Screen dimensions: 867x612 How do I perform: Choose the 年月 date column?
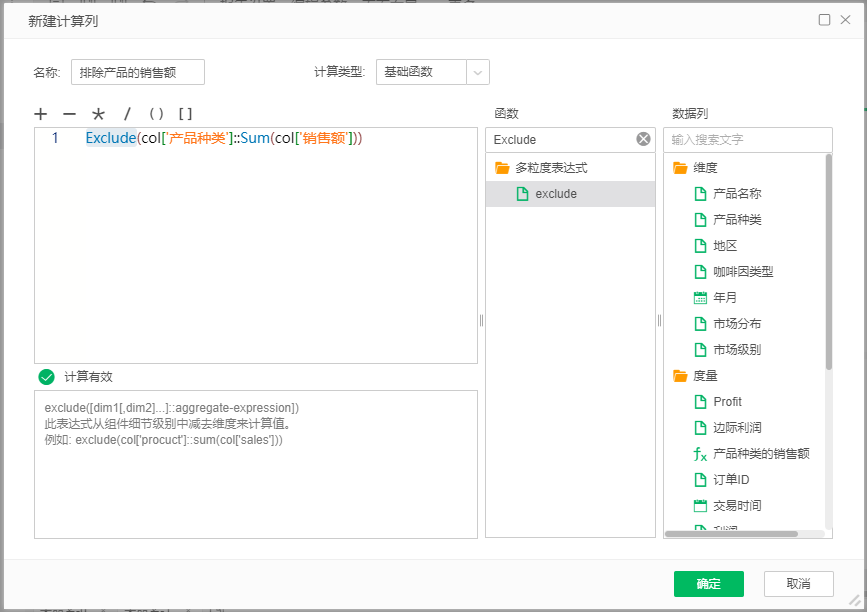[x=725, y=298]
